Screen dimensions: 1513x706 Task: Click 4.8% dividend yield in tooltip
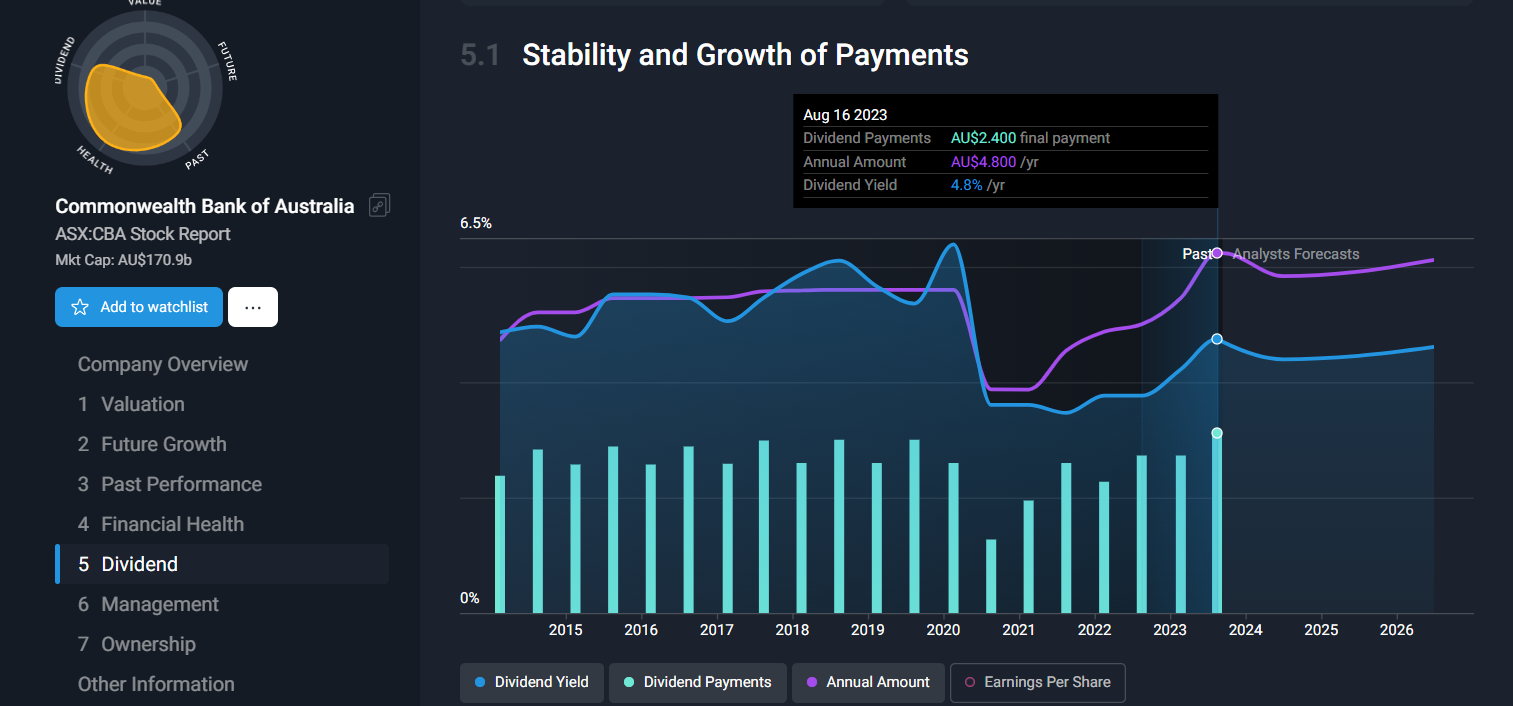[967, 185]
